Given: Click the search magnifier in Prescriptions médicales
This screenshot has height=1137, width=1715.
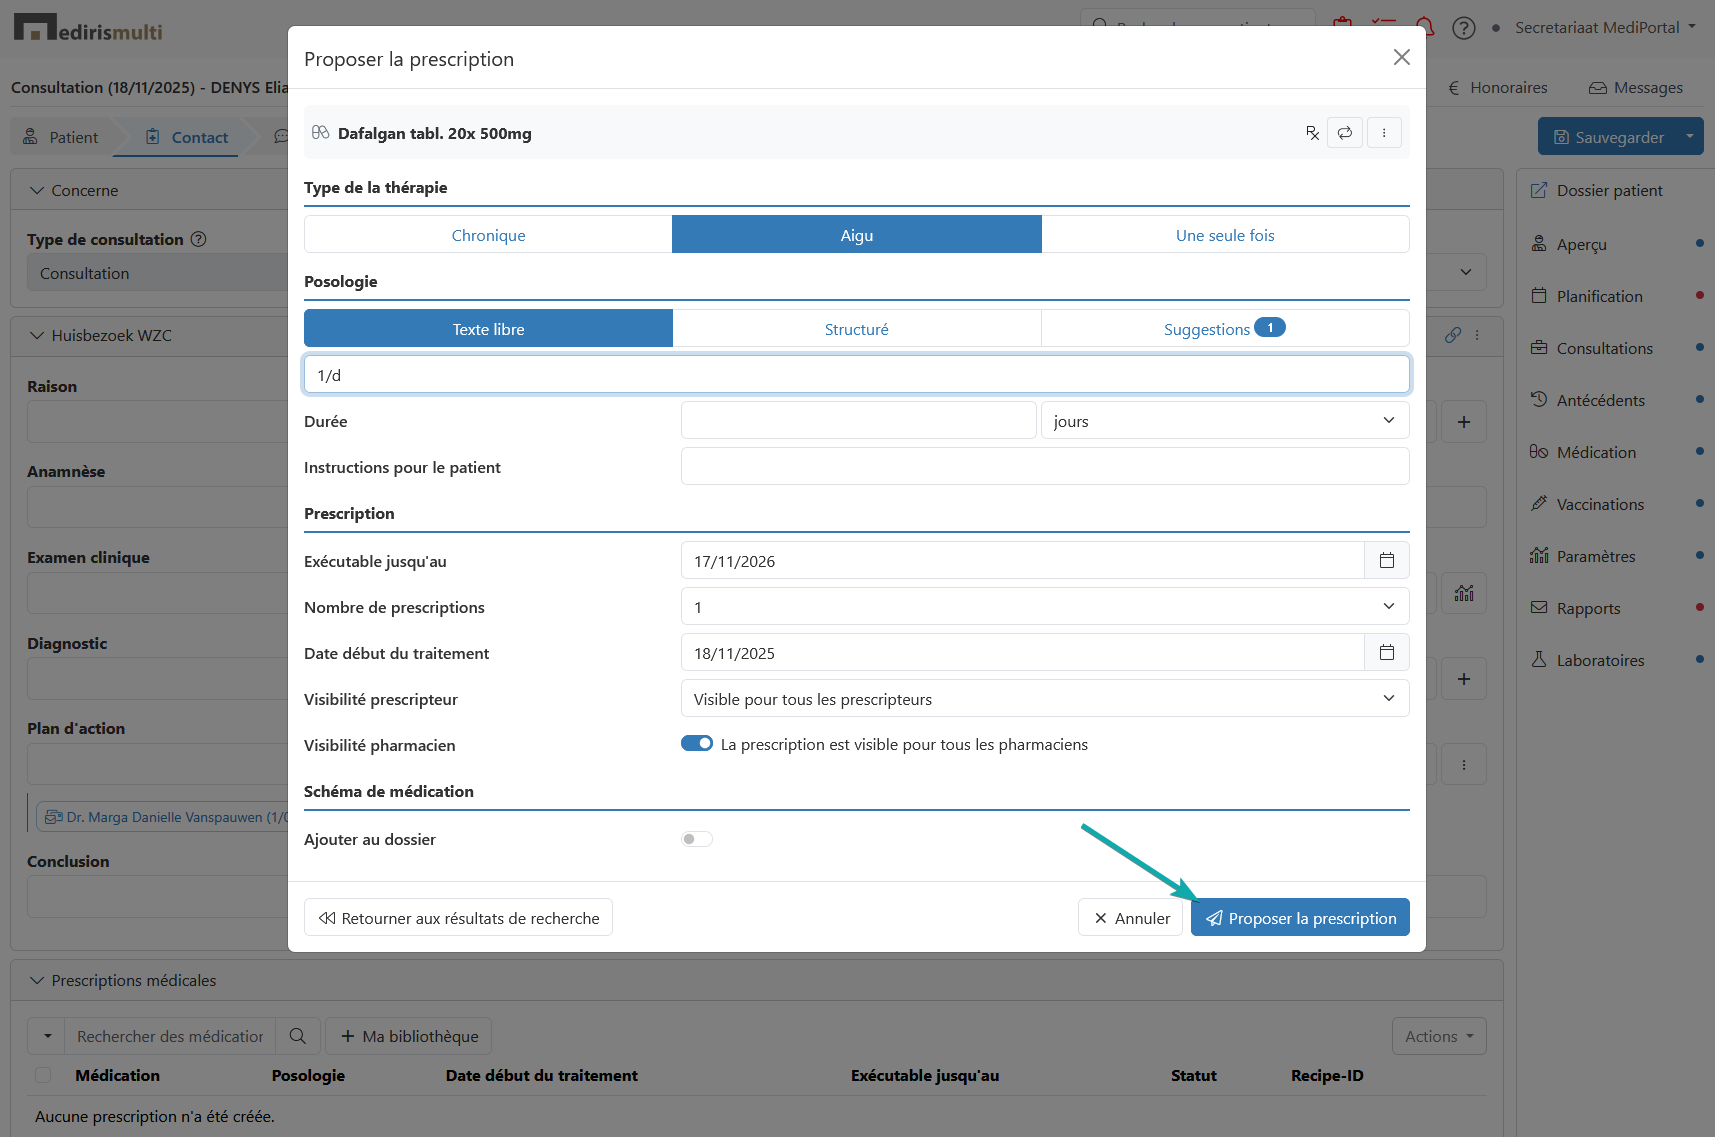Looking at the screenshot, I should tap(298, 1036).
